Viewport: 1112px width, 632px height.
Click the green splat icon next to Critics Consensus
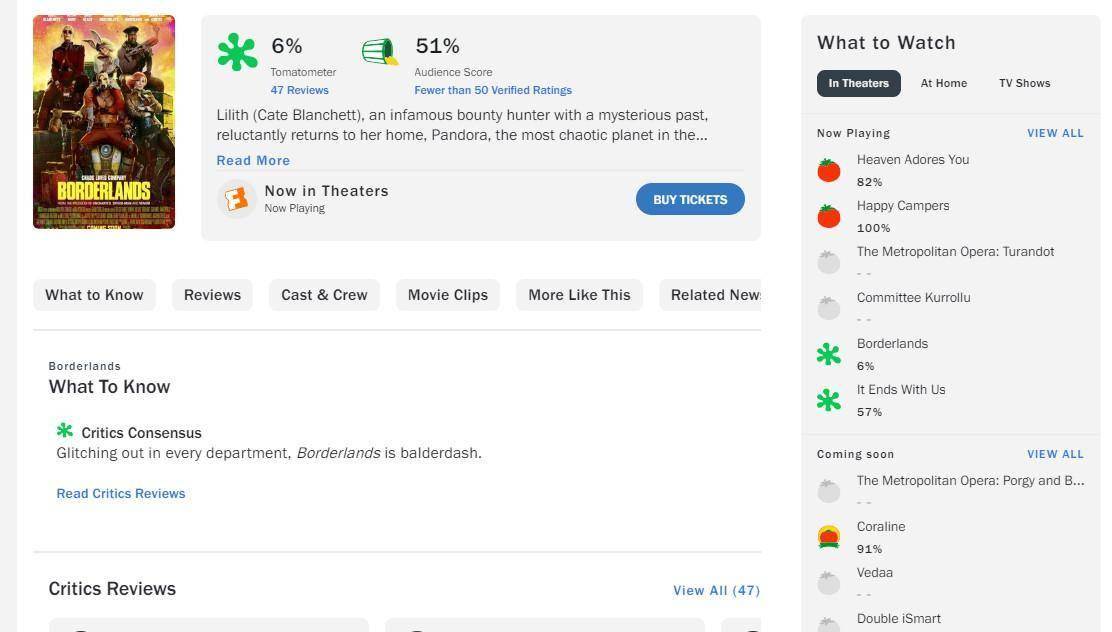click(x=65, y=431)
